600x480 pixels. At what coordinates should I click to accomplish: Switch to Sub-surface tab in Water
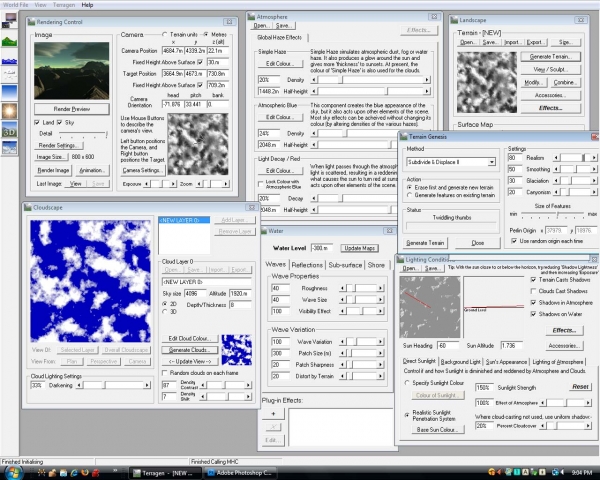[345, 265]
